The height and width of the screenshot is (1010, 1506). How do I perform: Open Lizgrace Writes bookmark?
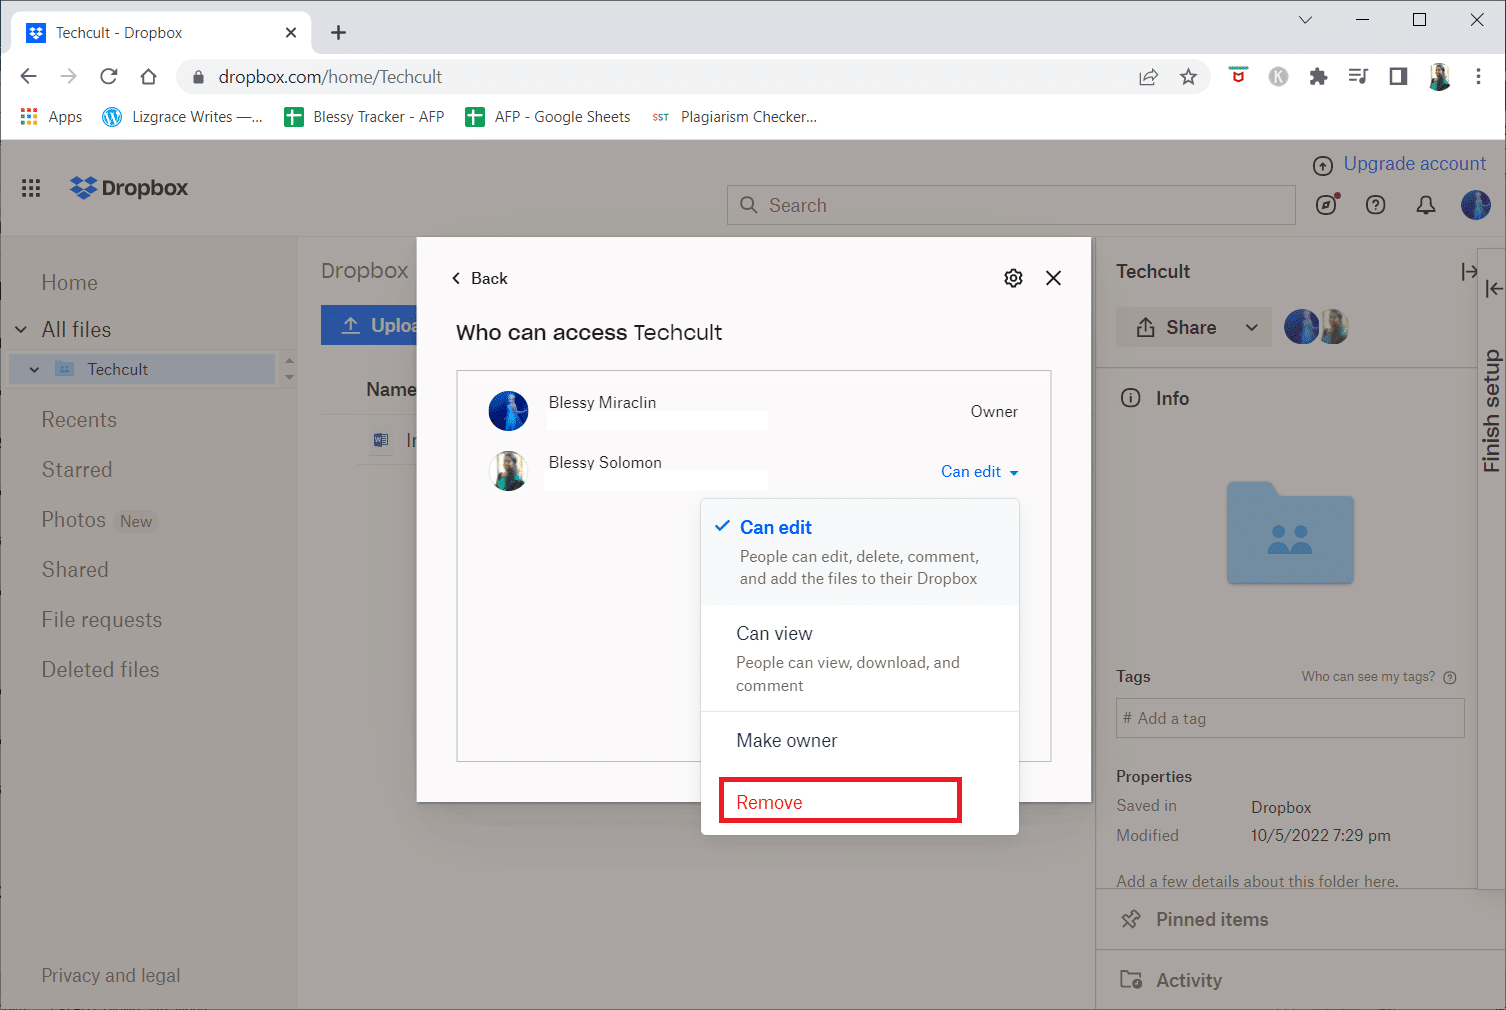pyautogui.click(x=182, y=117)
